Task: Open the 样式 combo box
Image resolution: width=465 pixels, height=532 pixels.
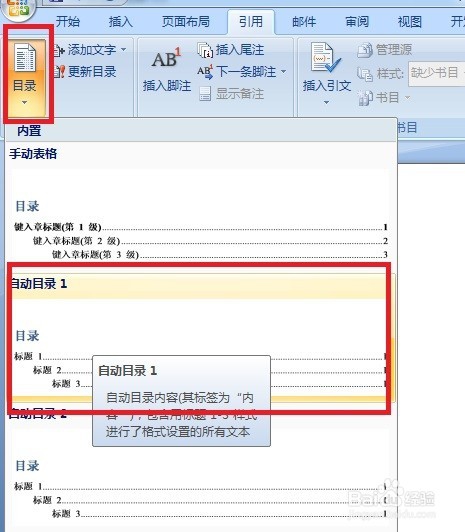Action: [x=437, y=74]
